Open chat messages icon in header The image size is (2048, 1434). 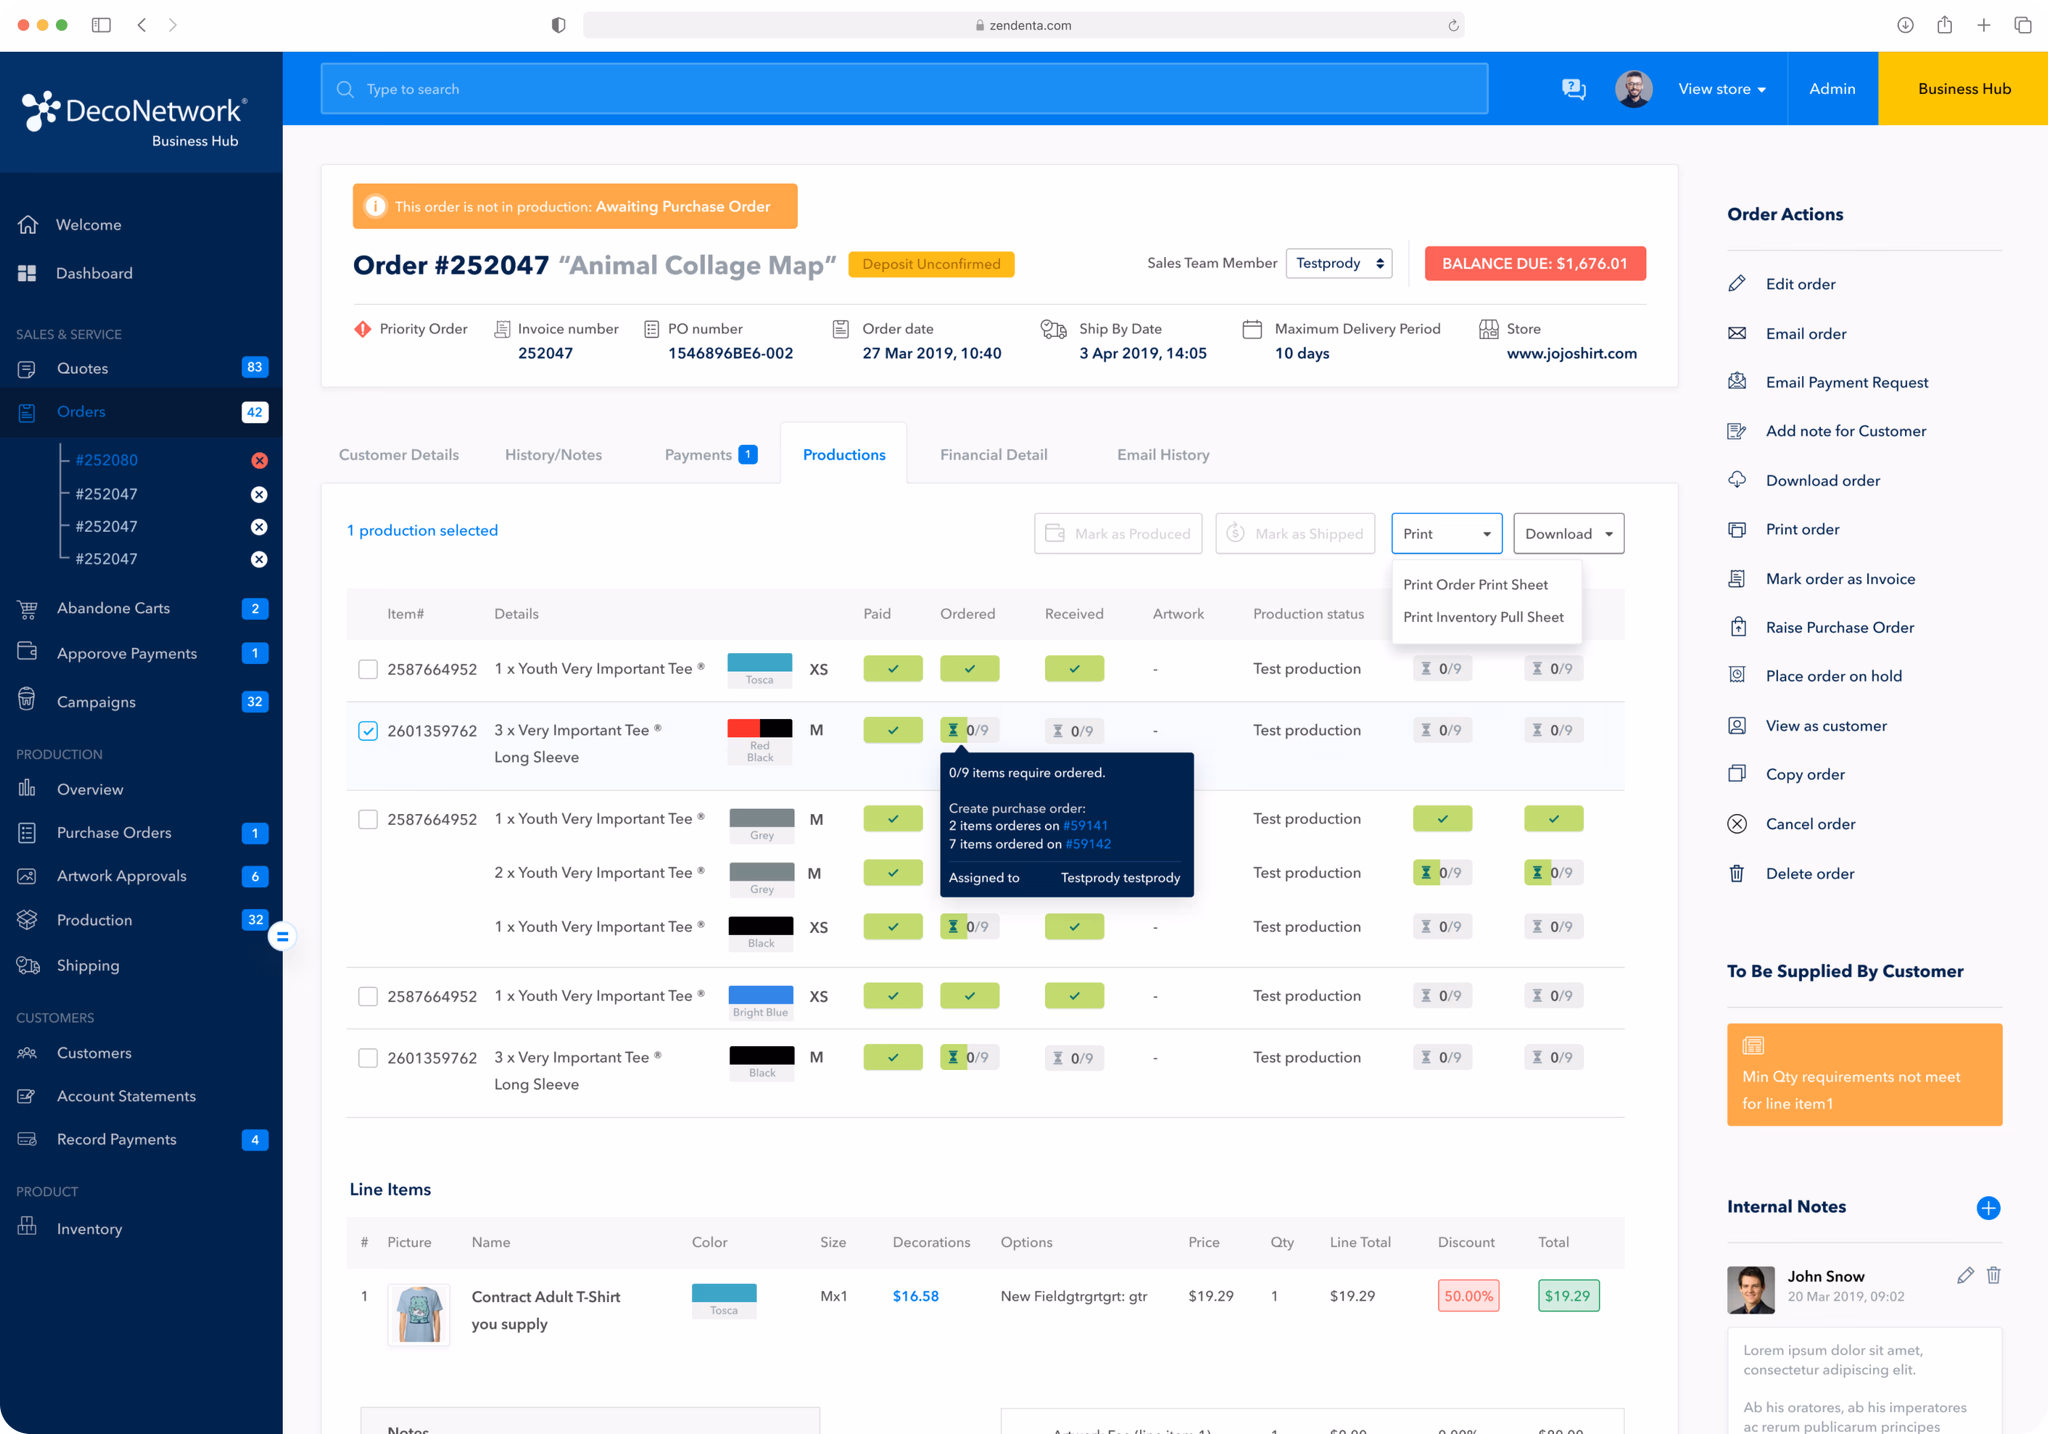click(1573, 89)
